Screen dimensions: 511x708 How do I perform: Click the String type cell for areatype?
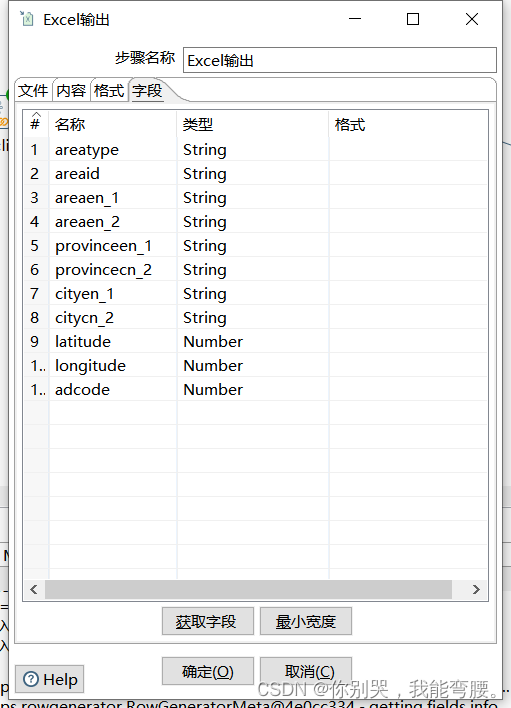pos(253,149)
